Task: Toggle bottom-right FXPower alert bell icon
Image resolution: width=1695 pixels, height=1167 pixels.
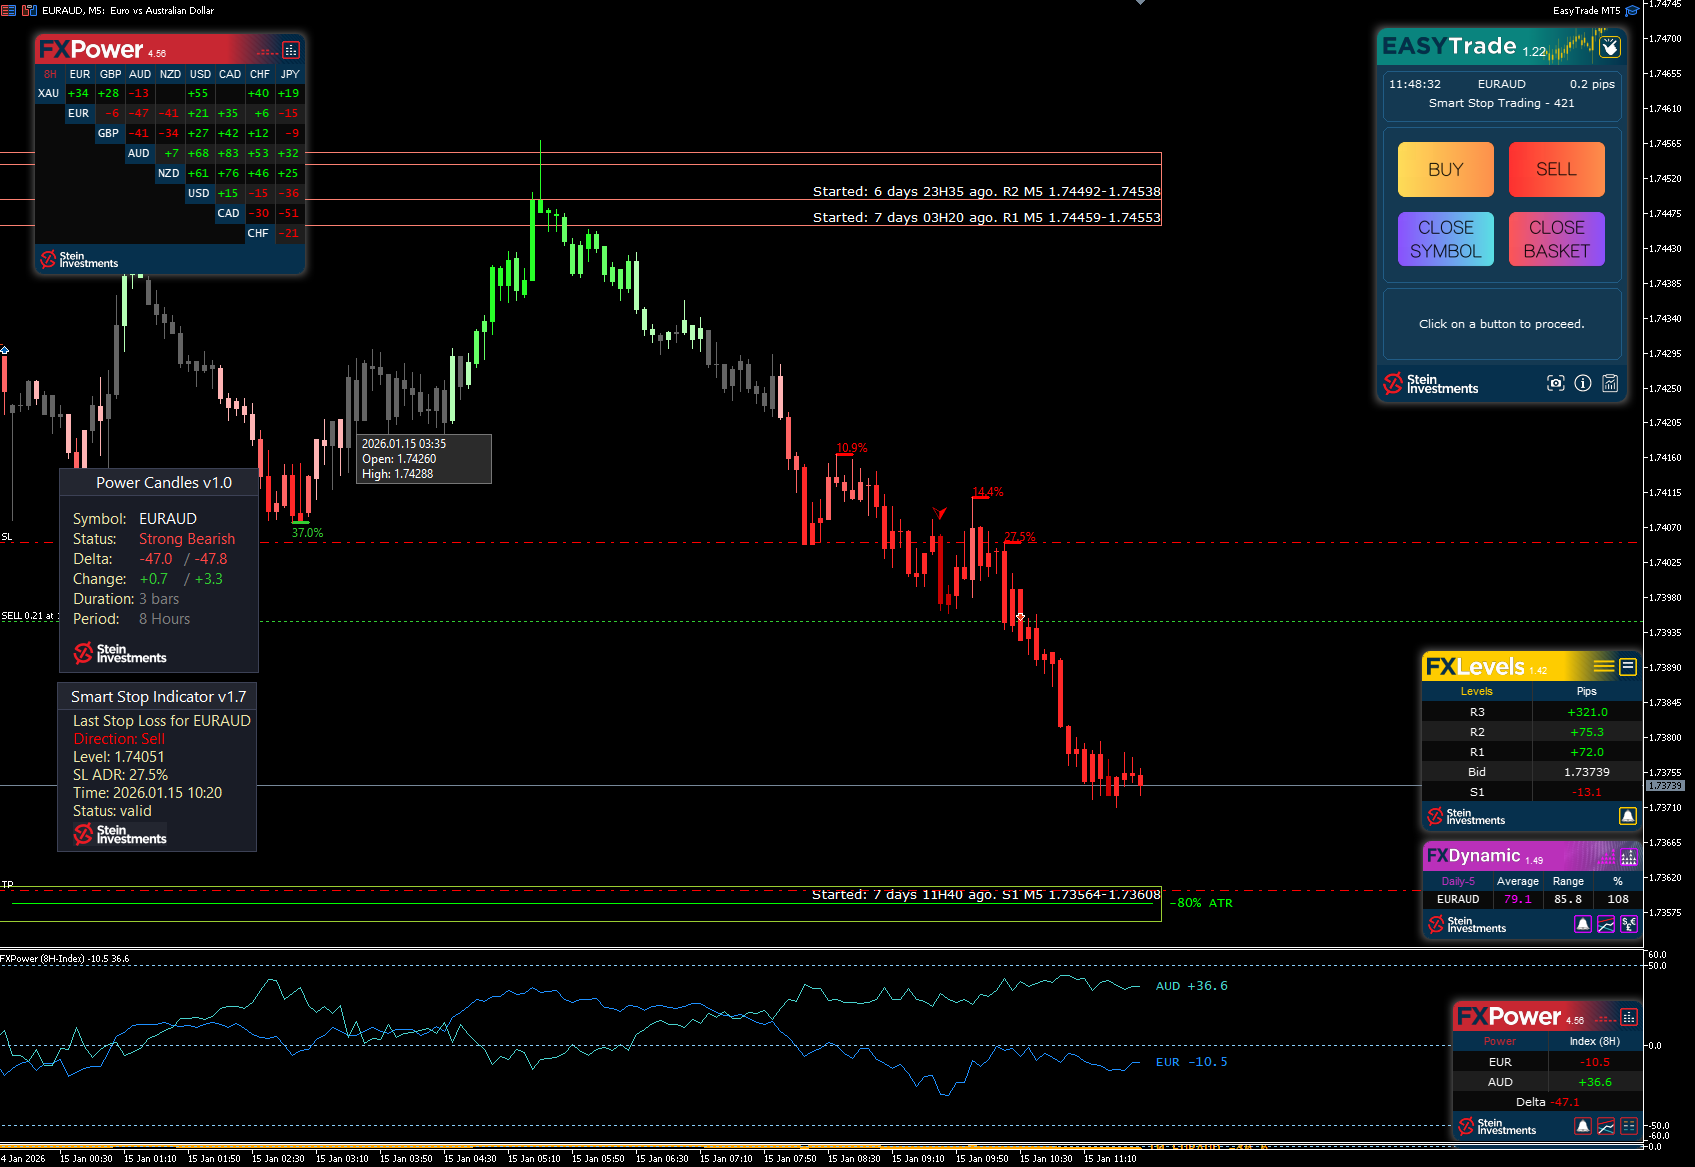Action: point(1582,1126)
